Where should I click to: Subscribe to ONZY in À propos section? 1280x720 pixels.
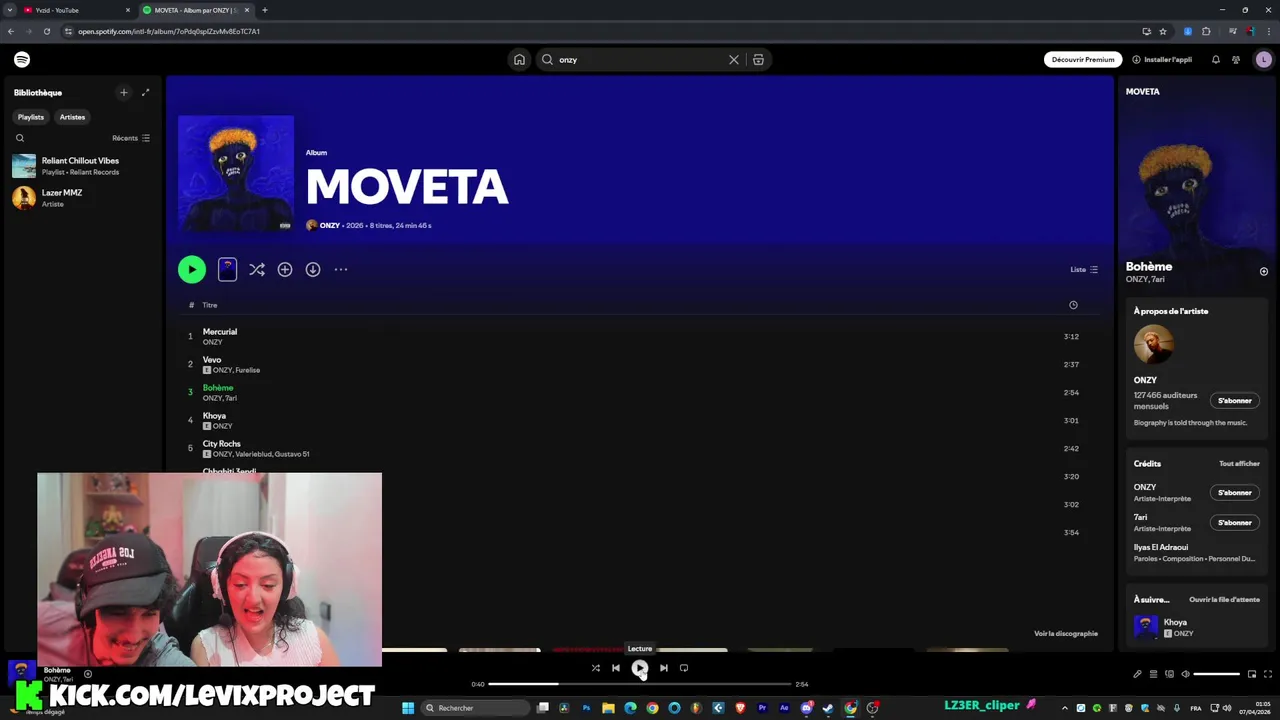[x=1235, y=401]
